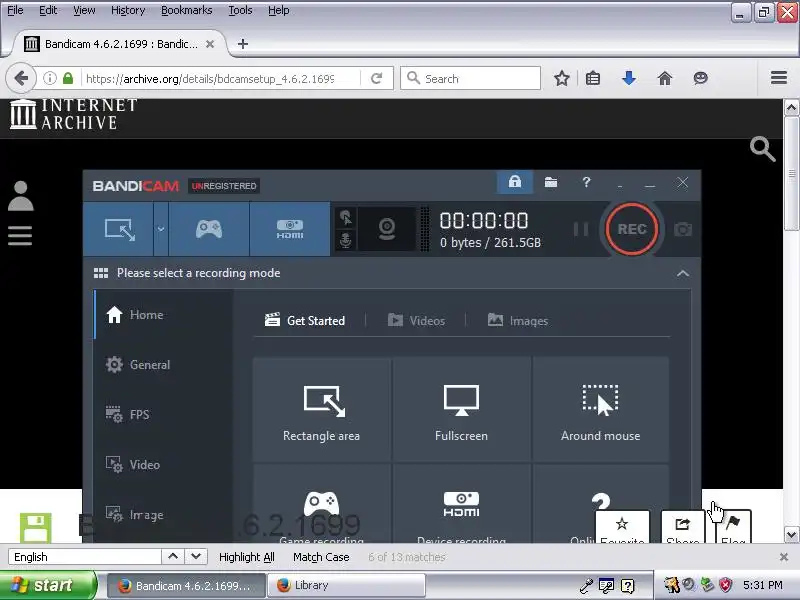Select the Get Started tab
Image resolution: width=800 pixels, height=600 pixels.
pyautogui.click(x=305, y=320)
